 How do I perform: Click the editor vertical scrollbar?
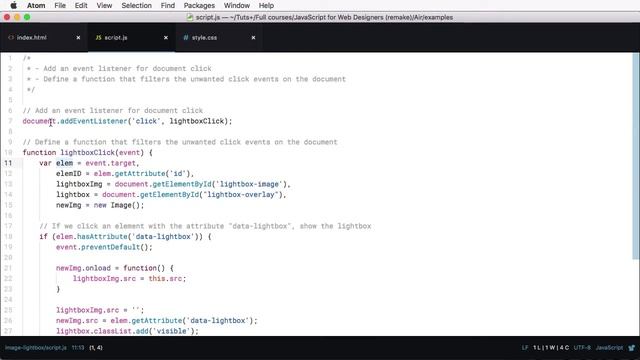(x=636, y=156)
